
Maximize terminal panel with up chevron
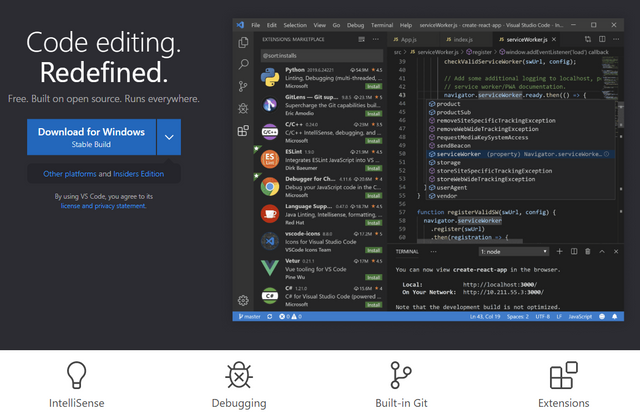pos(602,251)
